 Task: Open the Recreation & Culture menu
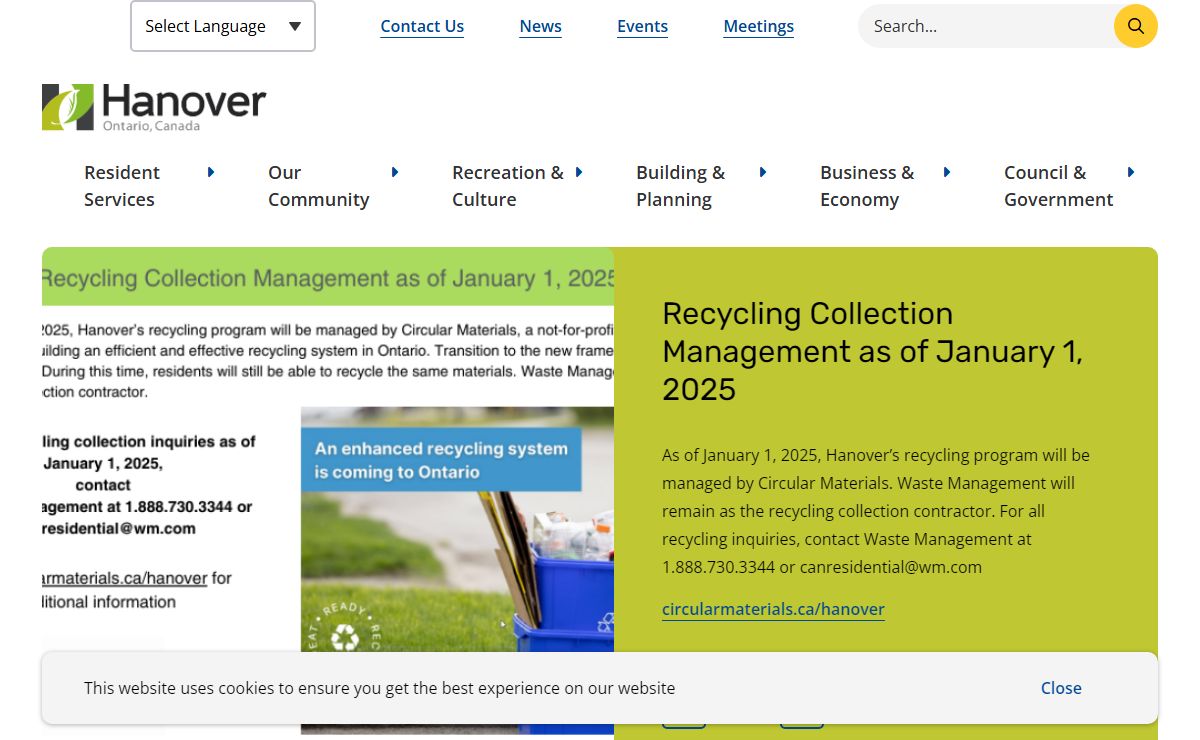(x=508, y=186)
